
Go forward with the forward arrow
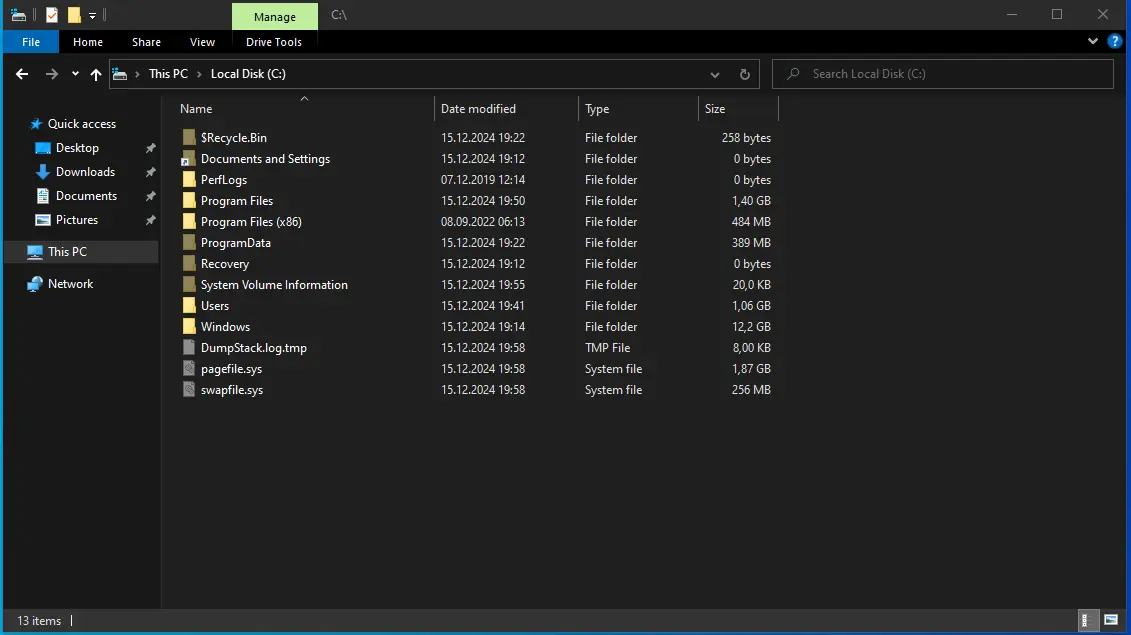click(51, 74)
